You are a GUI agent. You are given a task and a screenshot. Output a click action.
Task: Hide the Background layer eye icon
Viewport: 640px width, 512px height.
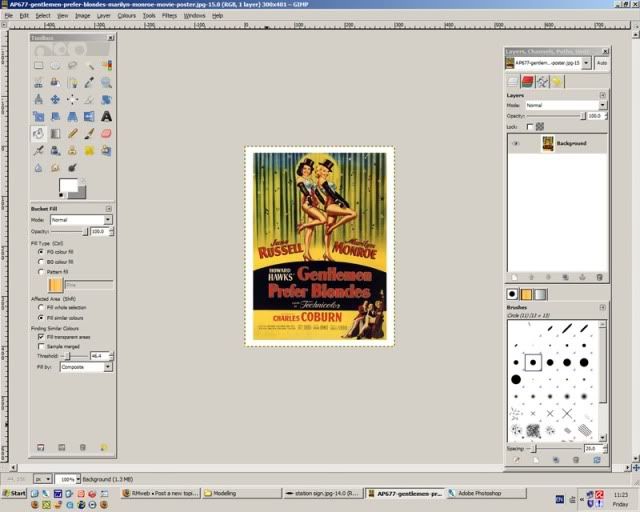515,143
